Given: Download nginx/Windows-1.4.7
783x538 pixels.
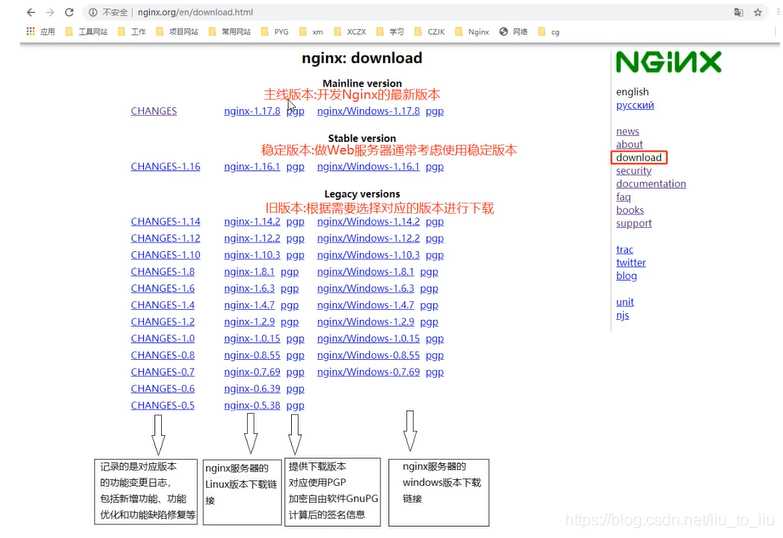Looking at the screenshot, I should [x=366, y=305].
